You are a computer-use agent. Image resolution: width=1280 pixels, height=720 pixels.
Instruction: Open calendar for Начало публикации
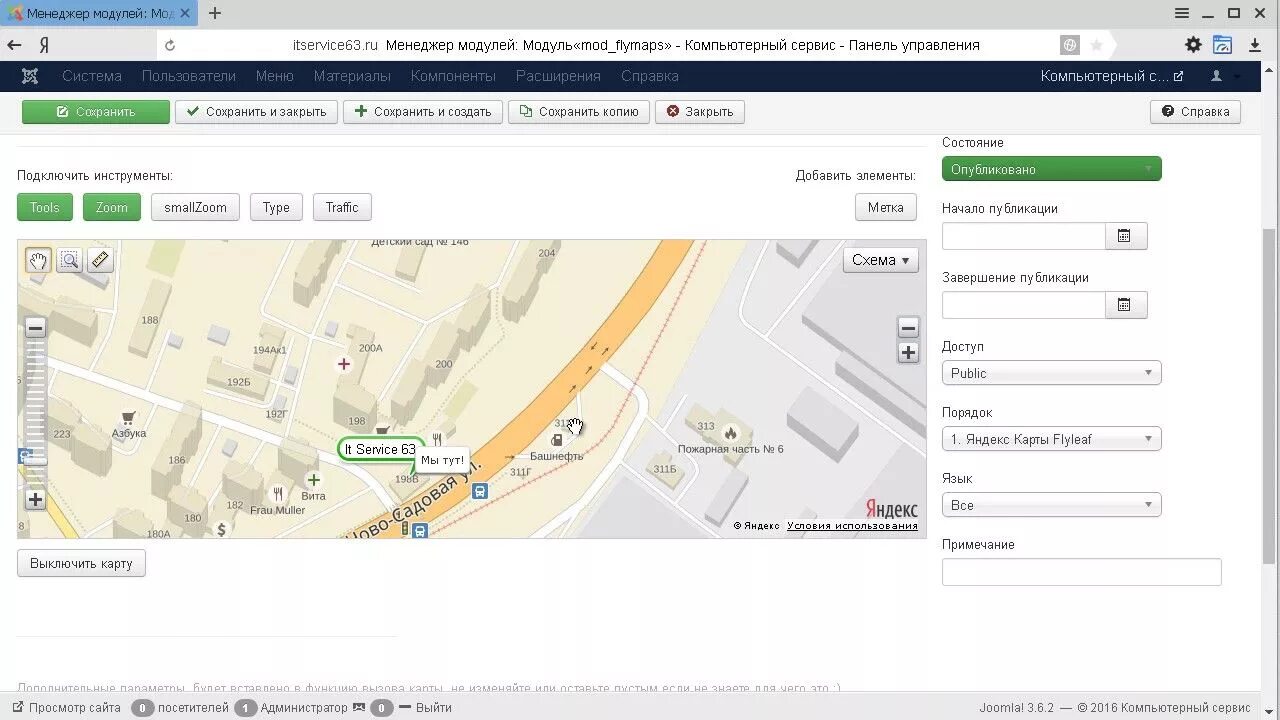coord(1125,236)
